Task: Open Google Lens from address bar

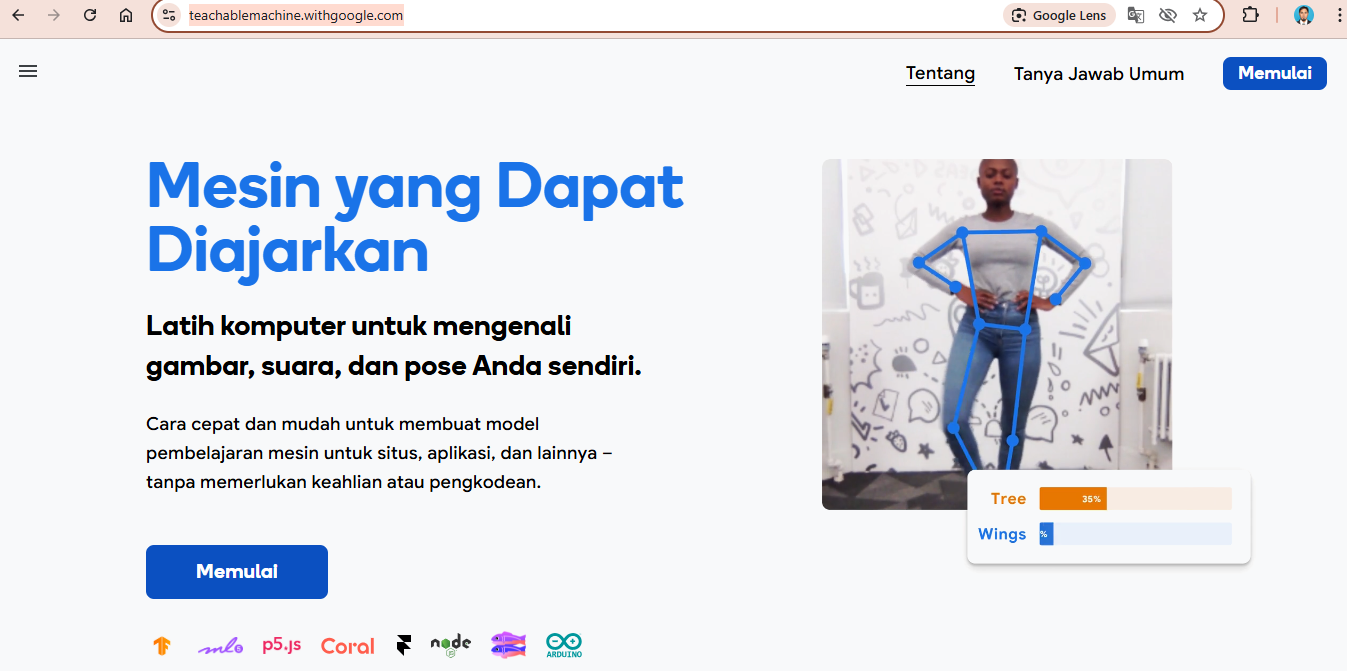Action: tap(1059, 15)
